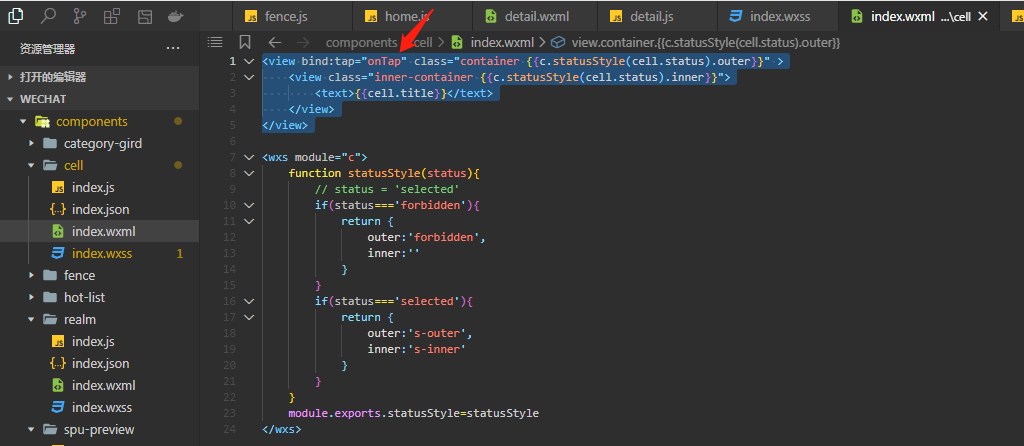This screenshot has width=1024, height=446.
Task: Expand the 打开的编辑器 section
Action: click(52, 77)
